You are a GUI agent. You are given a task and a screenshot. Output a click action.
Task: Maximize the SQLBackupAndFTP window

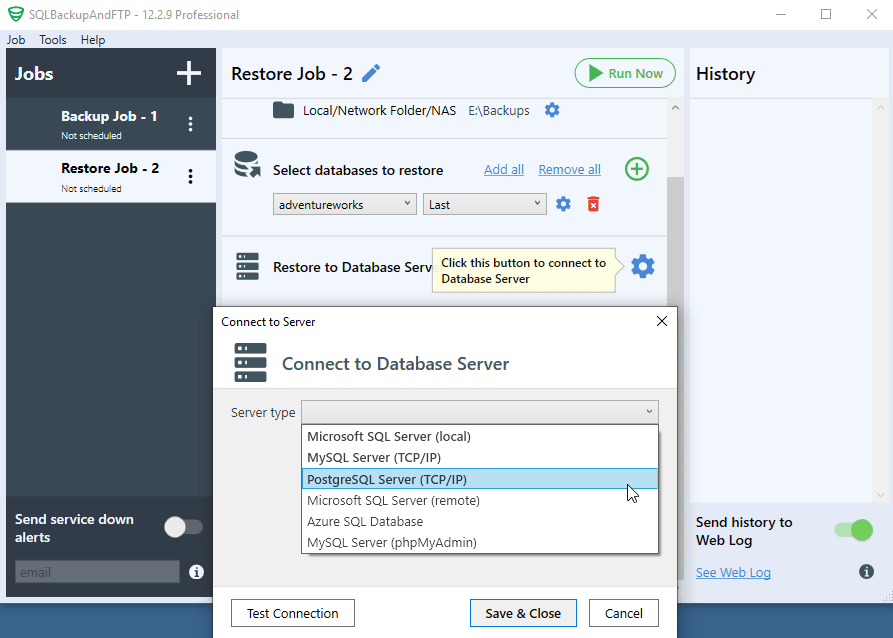click(x=826, y=14)
